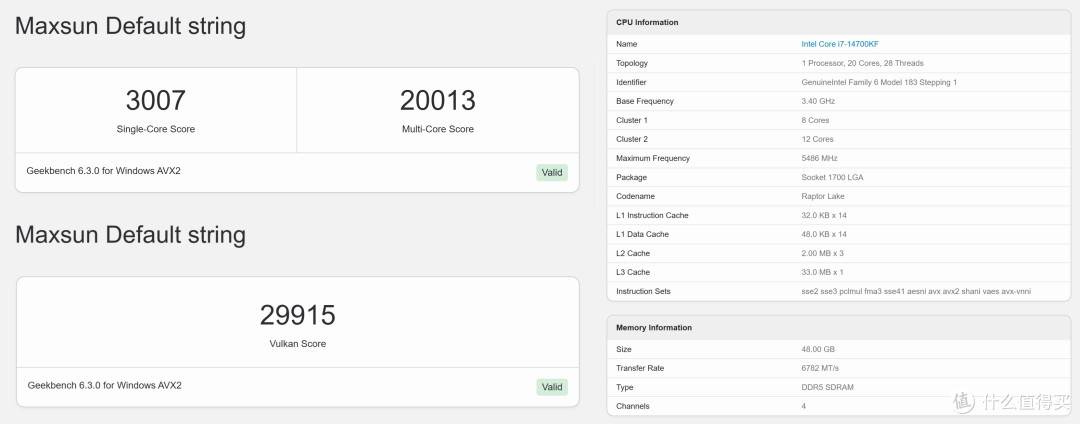
Task: Select the Cluster 1 value 8 Cores
Action: click(x=815, y=120)
